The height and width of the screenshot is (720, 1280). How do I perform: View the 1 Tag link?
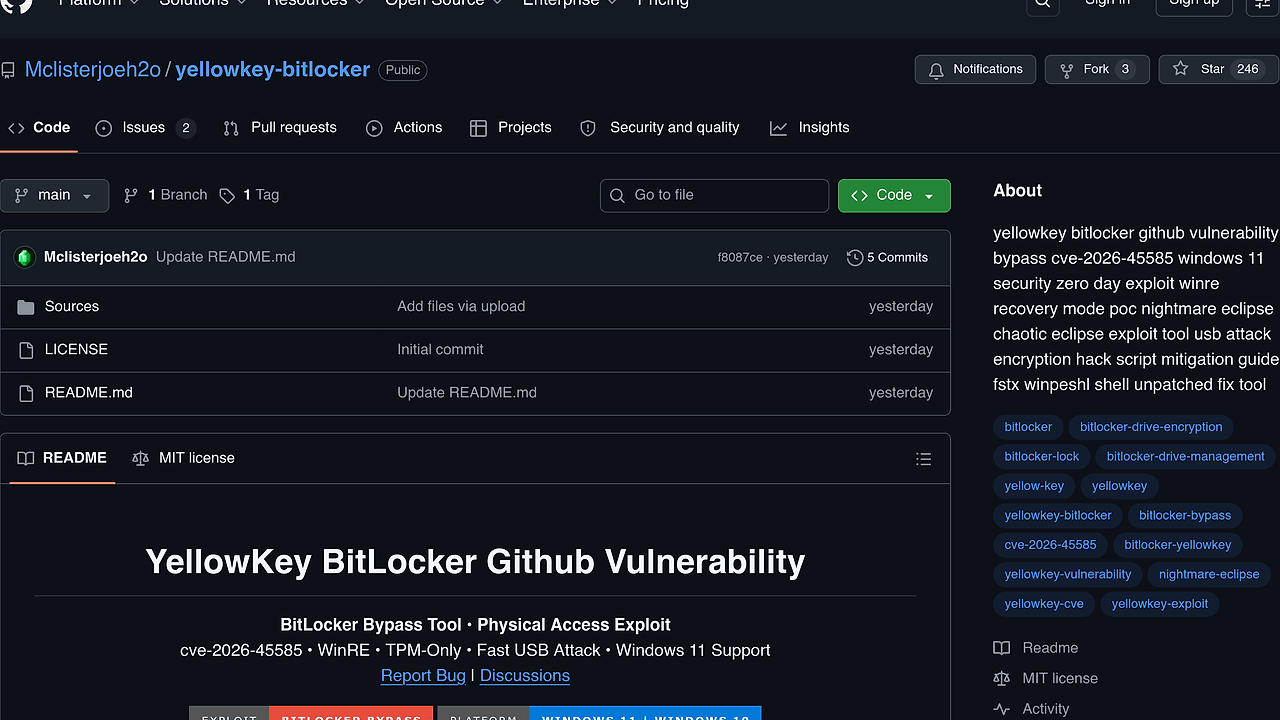(x=249, y=195)
